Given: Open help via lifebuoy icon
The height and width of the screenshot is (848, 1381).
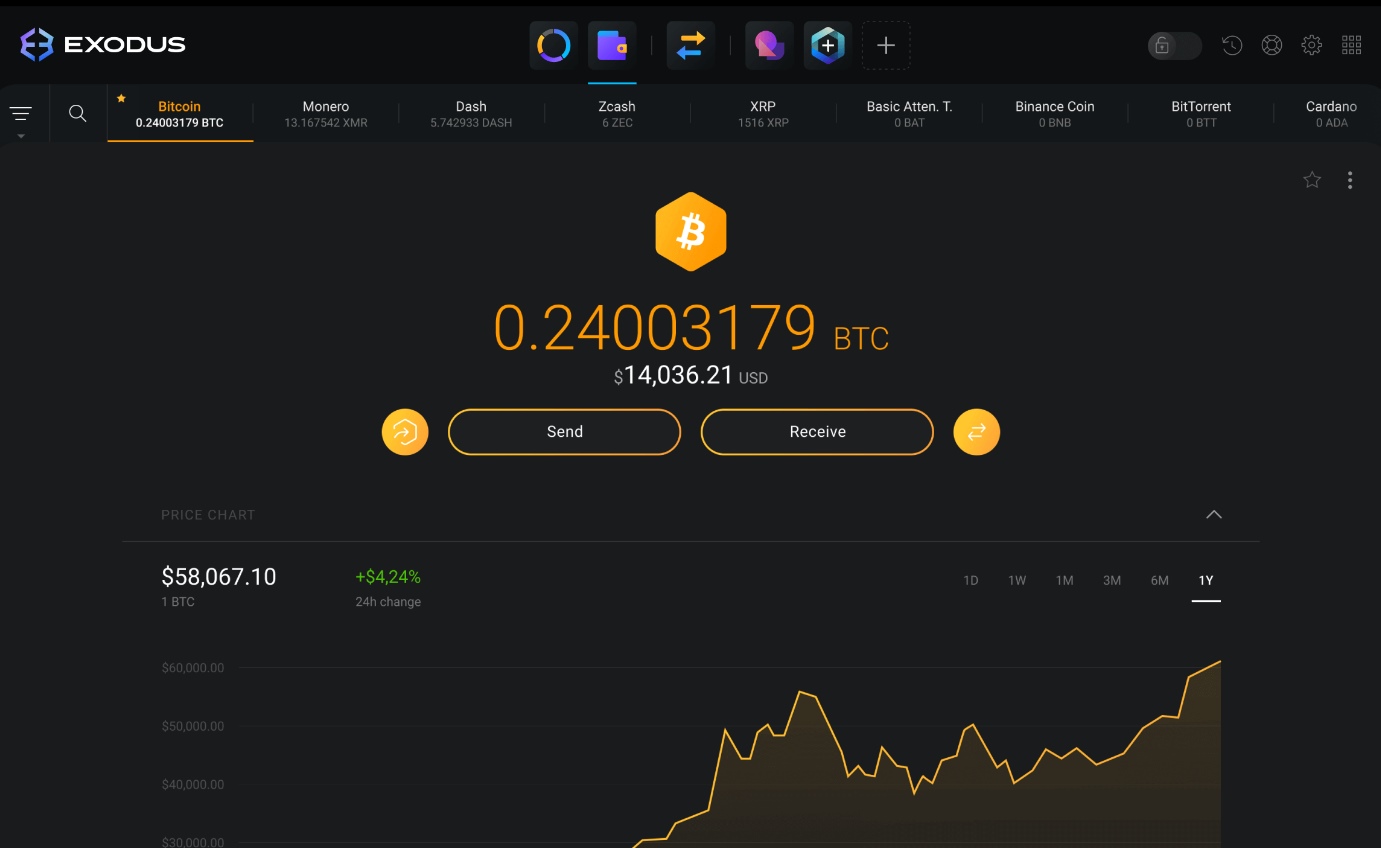Looking at the screenshot, I should coord(1271,45).
